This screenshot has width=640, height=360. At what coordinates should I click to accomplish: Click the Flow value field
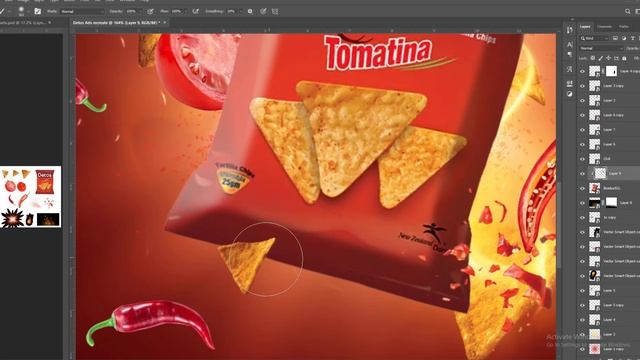[x=176, y=11]
